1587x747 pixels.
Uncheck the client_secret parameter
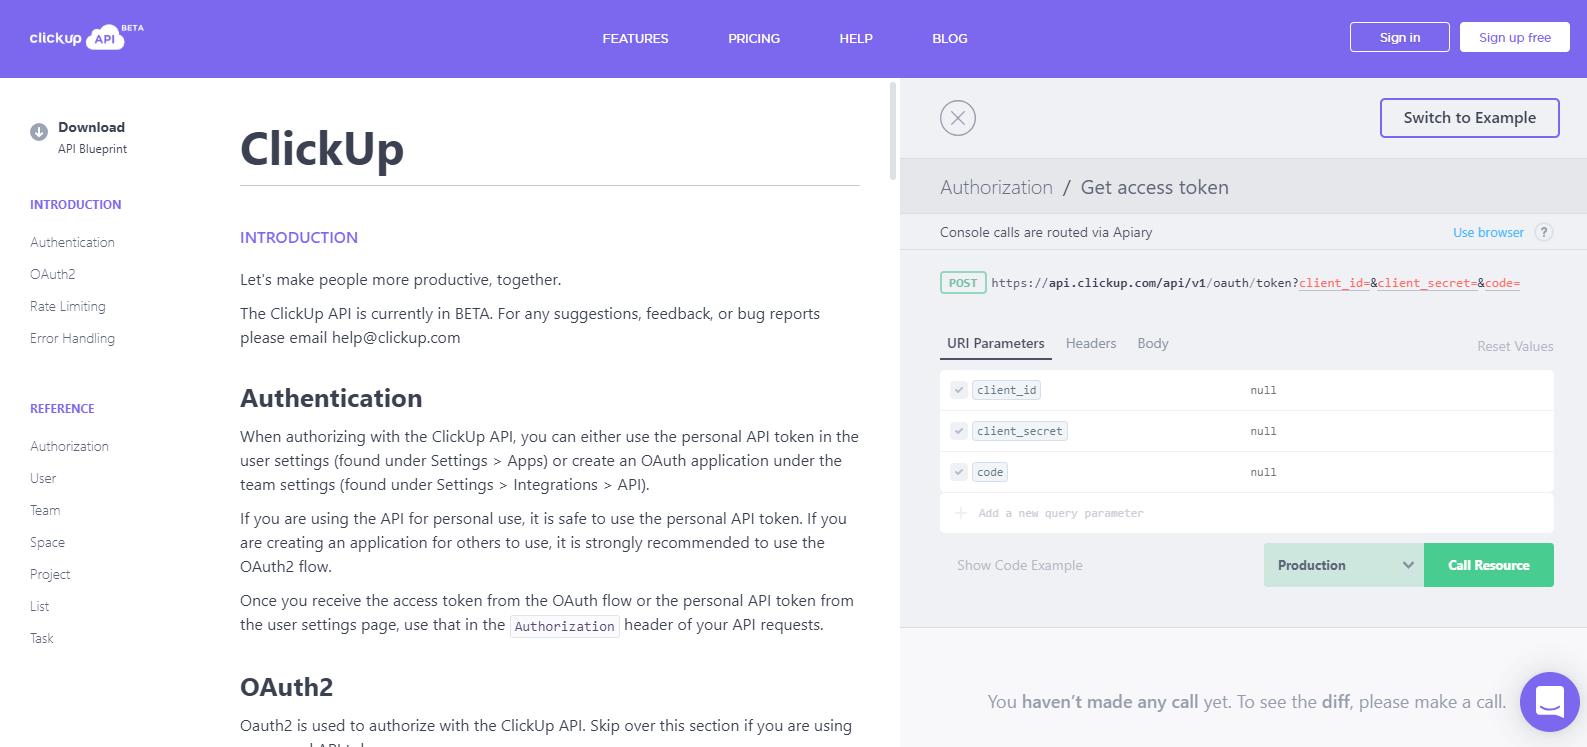(x=958, y=430)
